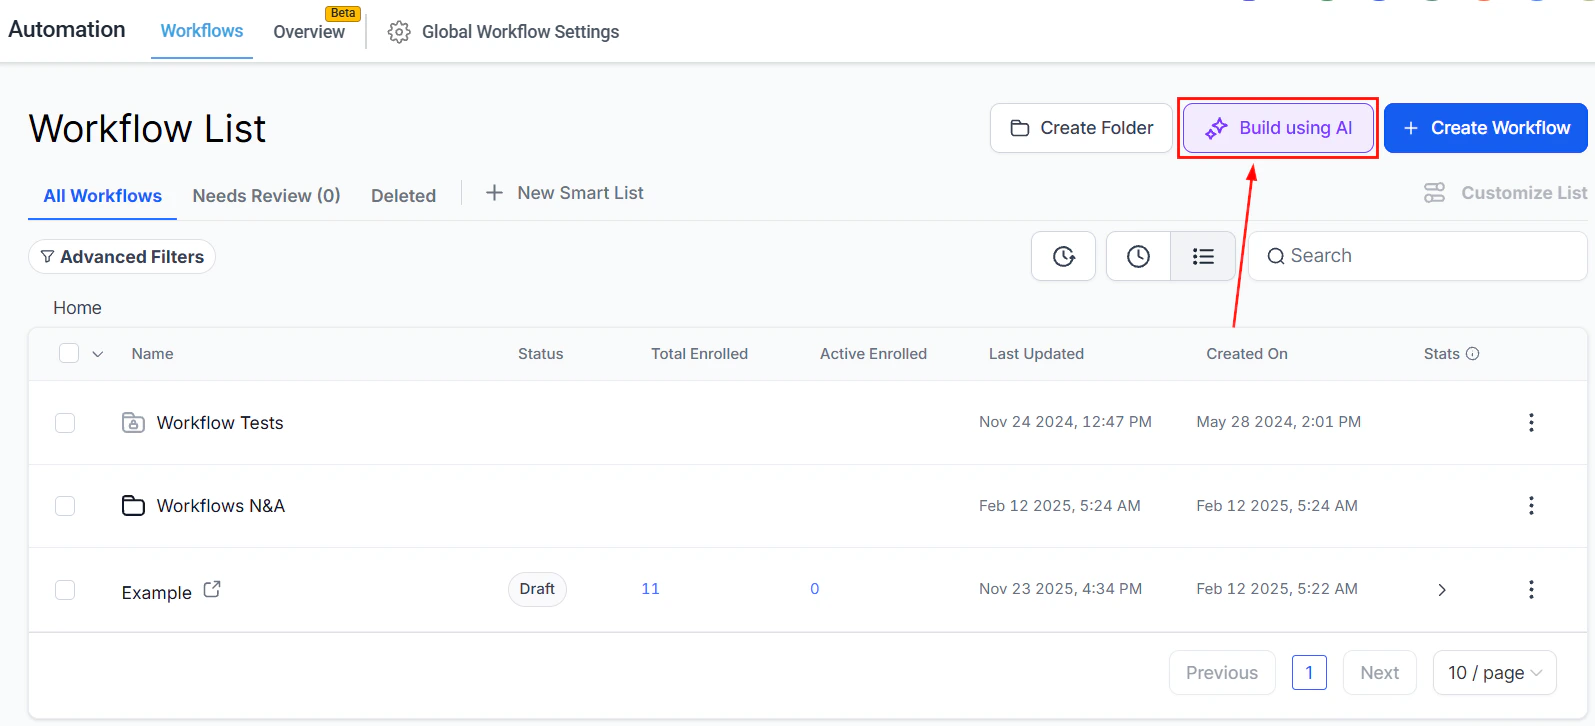The image size is (1595, 726).
Task: Click the Total Enrolled column header
Action: 699,354
